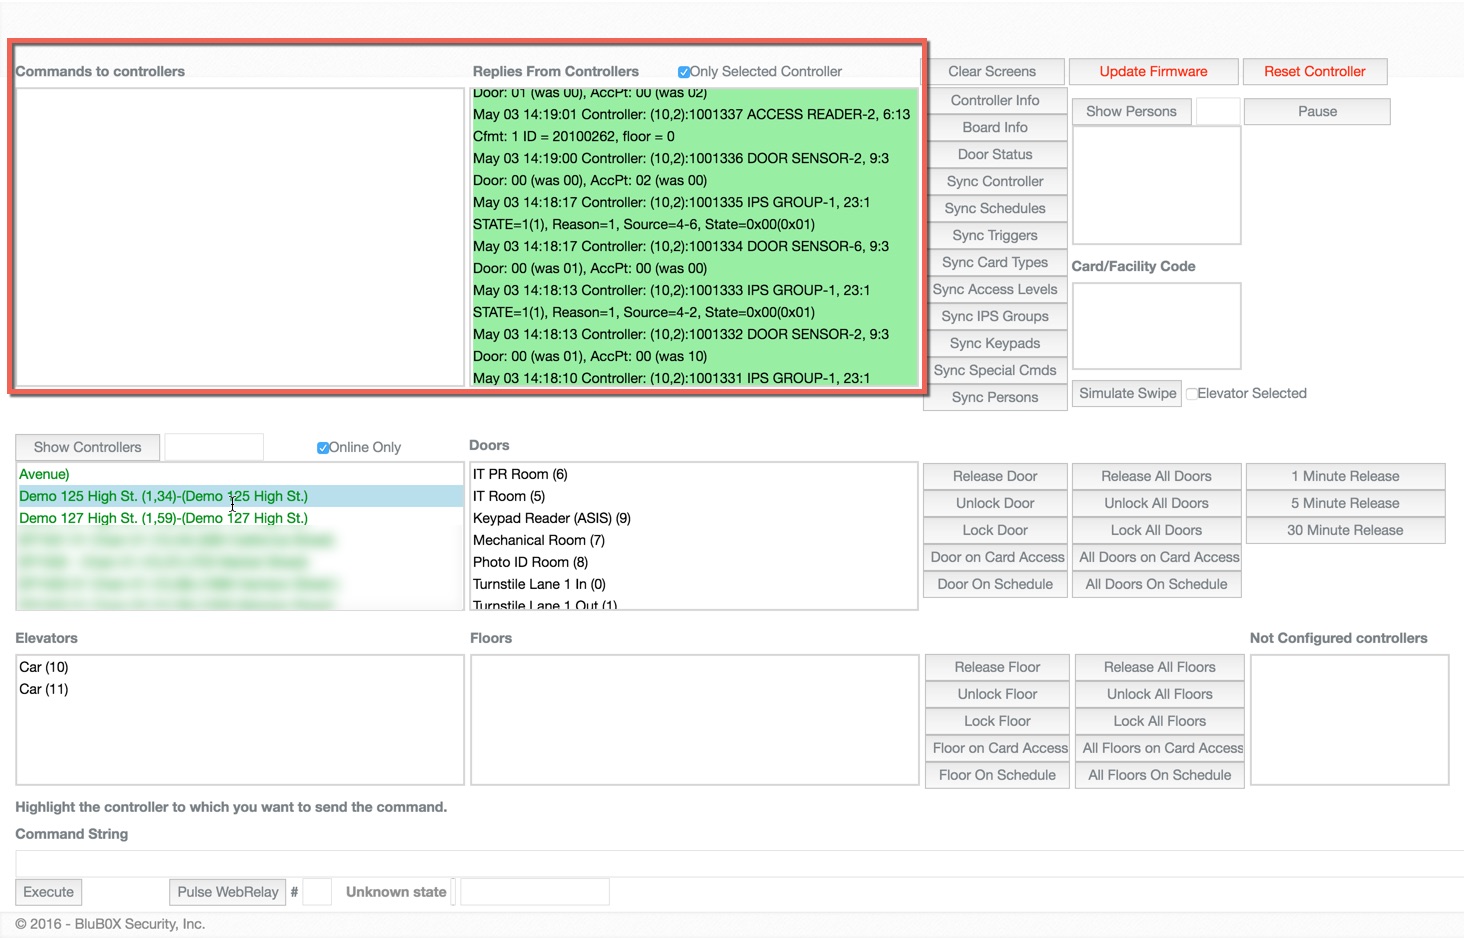Click Pulse WebRelay button
1464x938 pixels.
tap(228, 892)
